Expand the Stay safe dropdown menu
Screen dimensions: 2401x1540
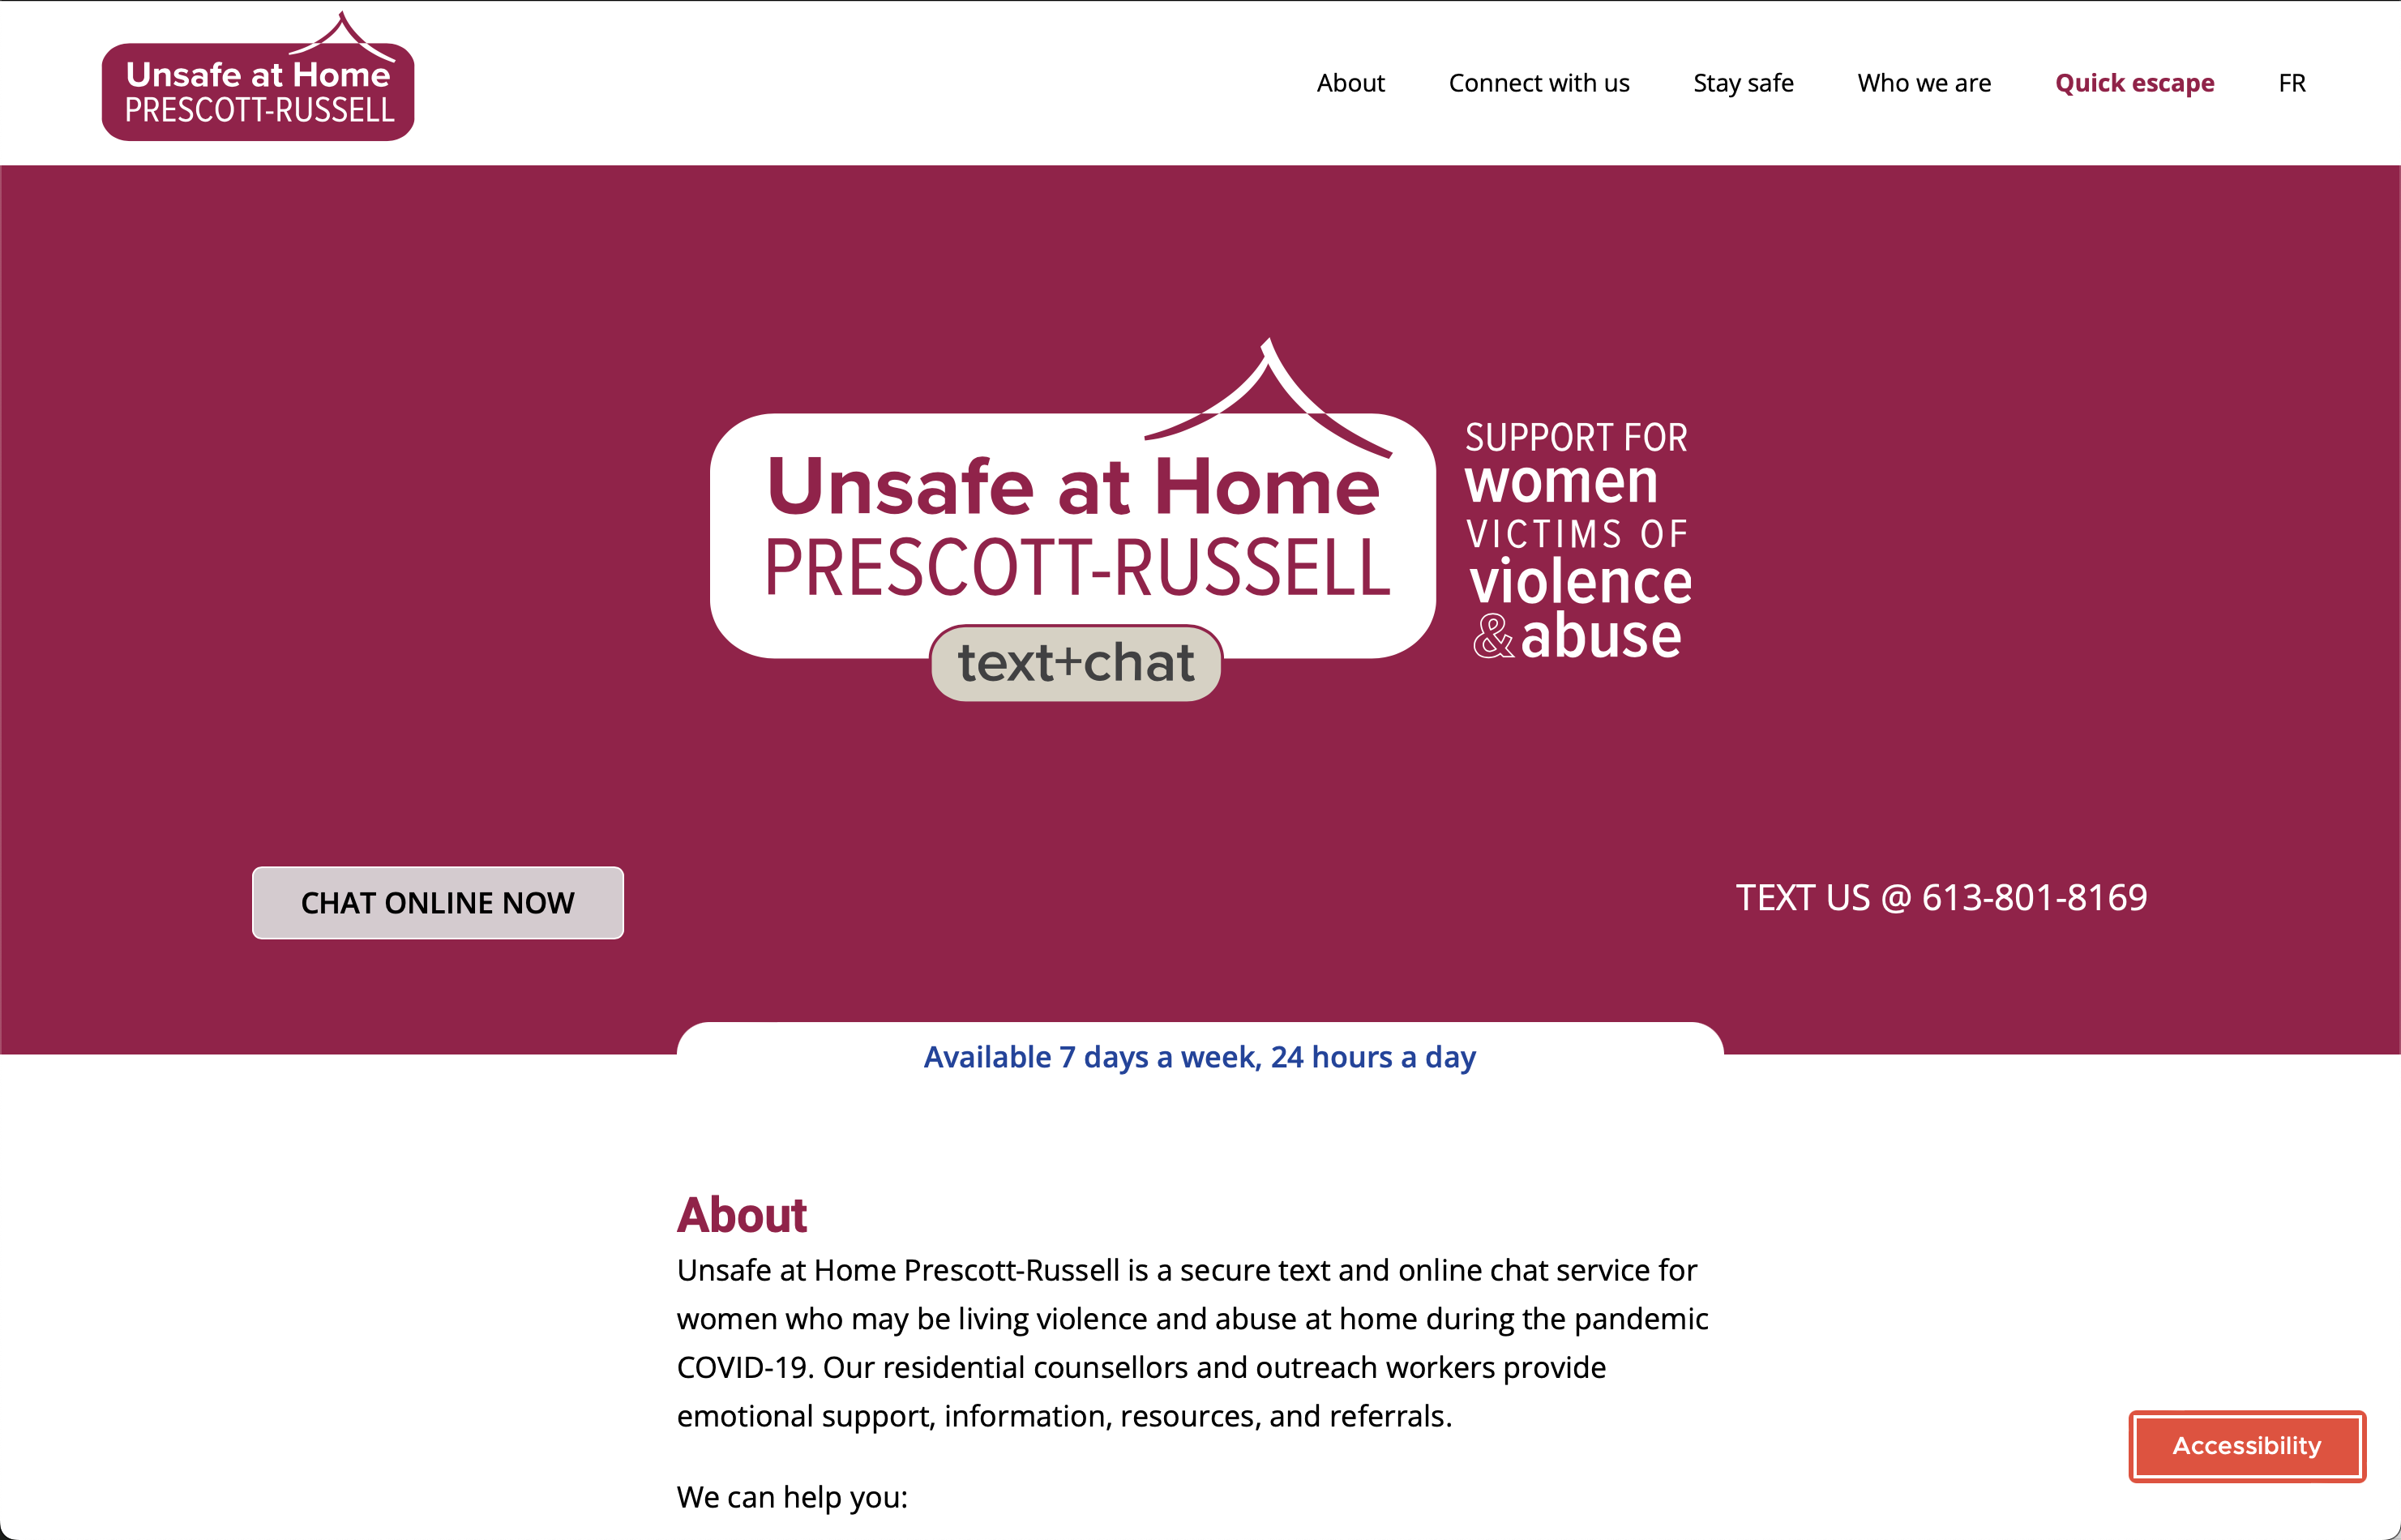pyautogui.click(x=1743, y=82)
